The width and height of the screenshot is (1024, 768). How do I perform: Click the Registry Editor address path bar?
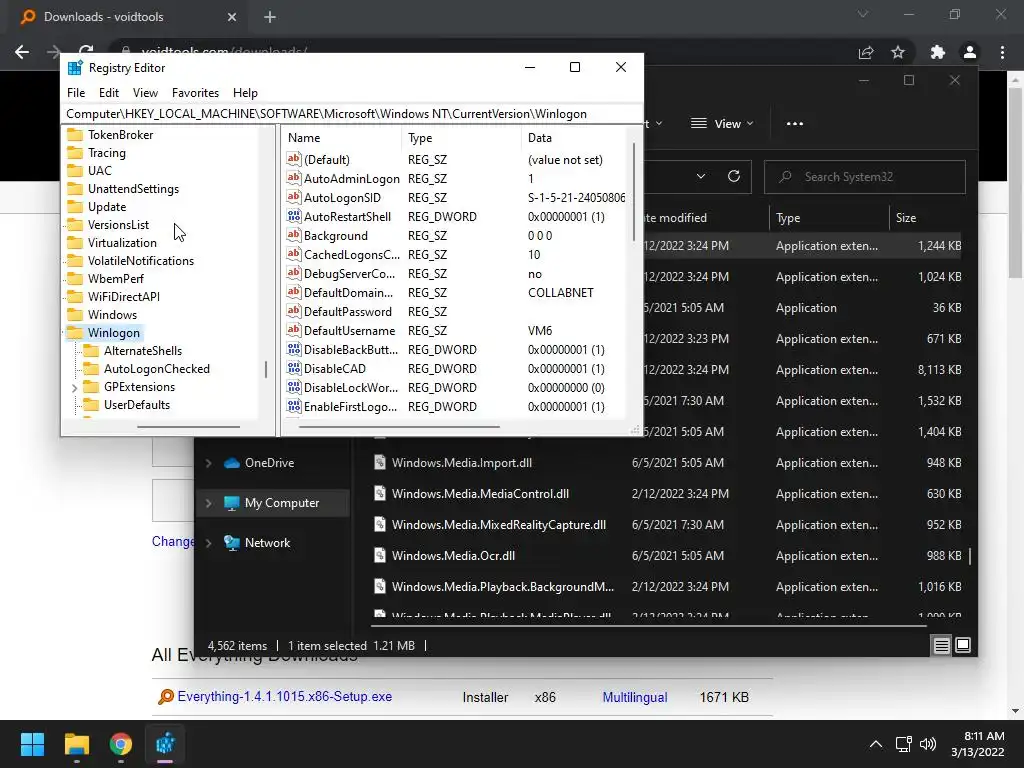click(351, 114)
